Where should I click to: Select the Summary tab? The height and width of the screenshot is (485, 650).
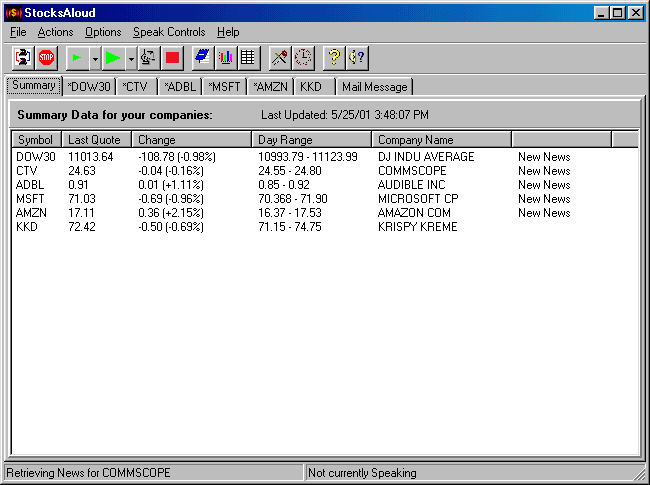coord(34,85)
